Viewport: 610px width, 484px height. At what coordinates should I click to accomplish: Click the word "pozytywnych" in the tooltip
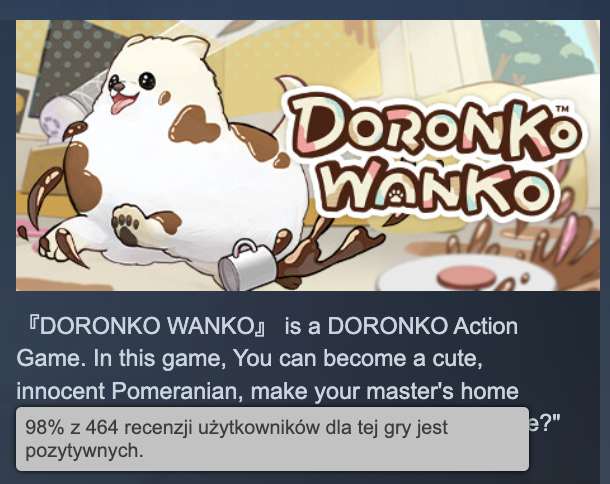click(84, 451)
